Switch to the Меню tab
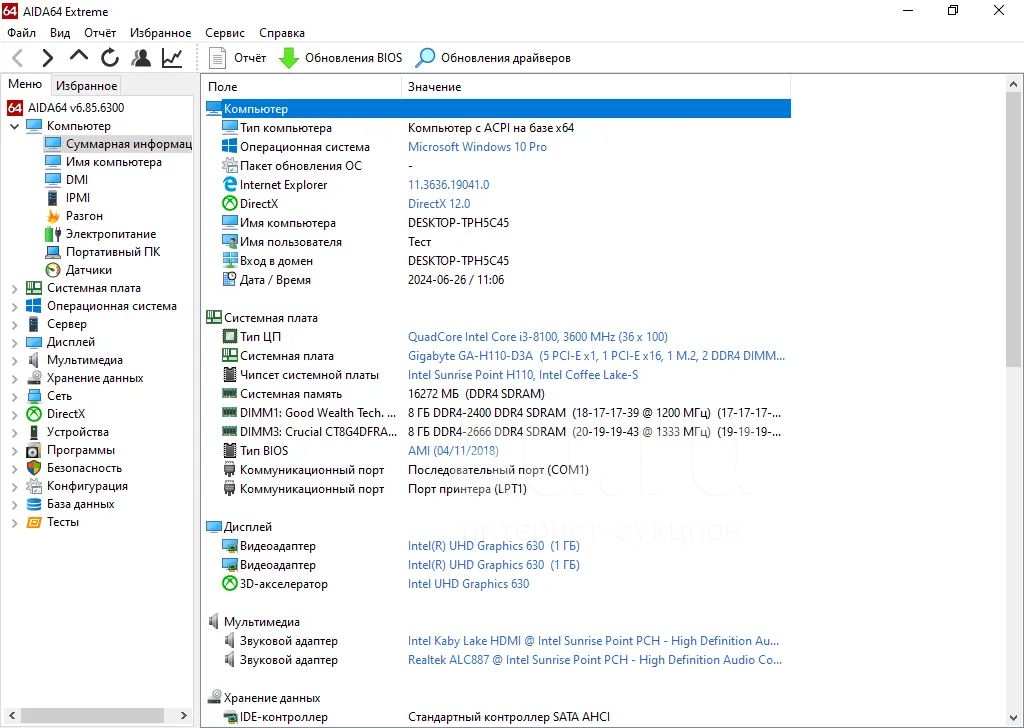This screenshot has height=728, width=1024. pos(25,84)
